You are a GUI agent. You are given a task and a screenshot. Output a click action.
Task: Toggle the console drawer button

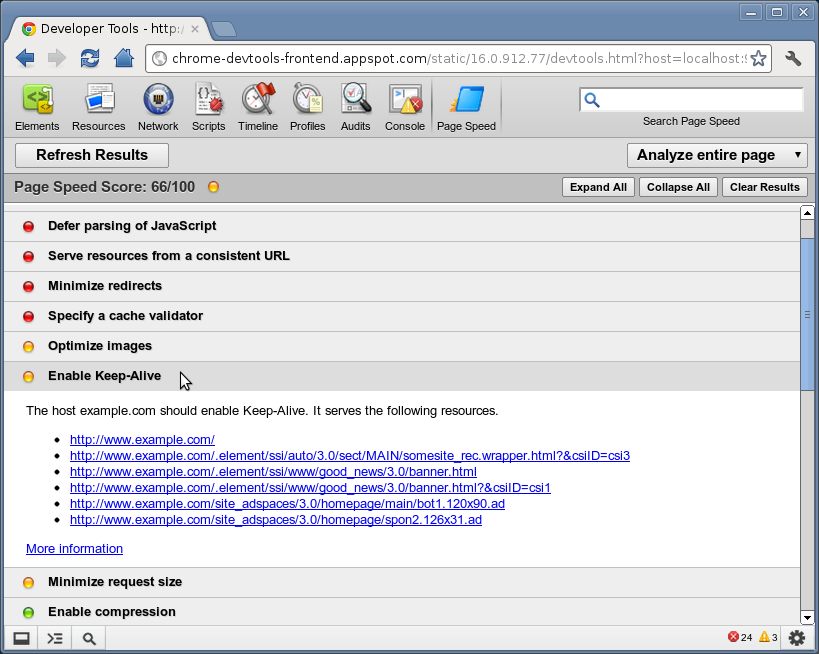55,638
